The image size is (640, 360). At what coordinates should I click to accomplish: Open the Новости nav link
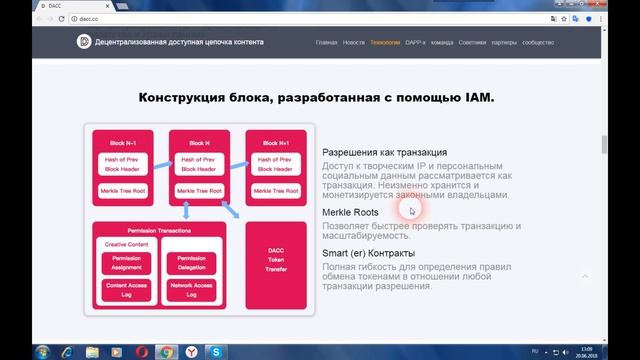353,42
